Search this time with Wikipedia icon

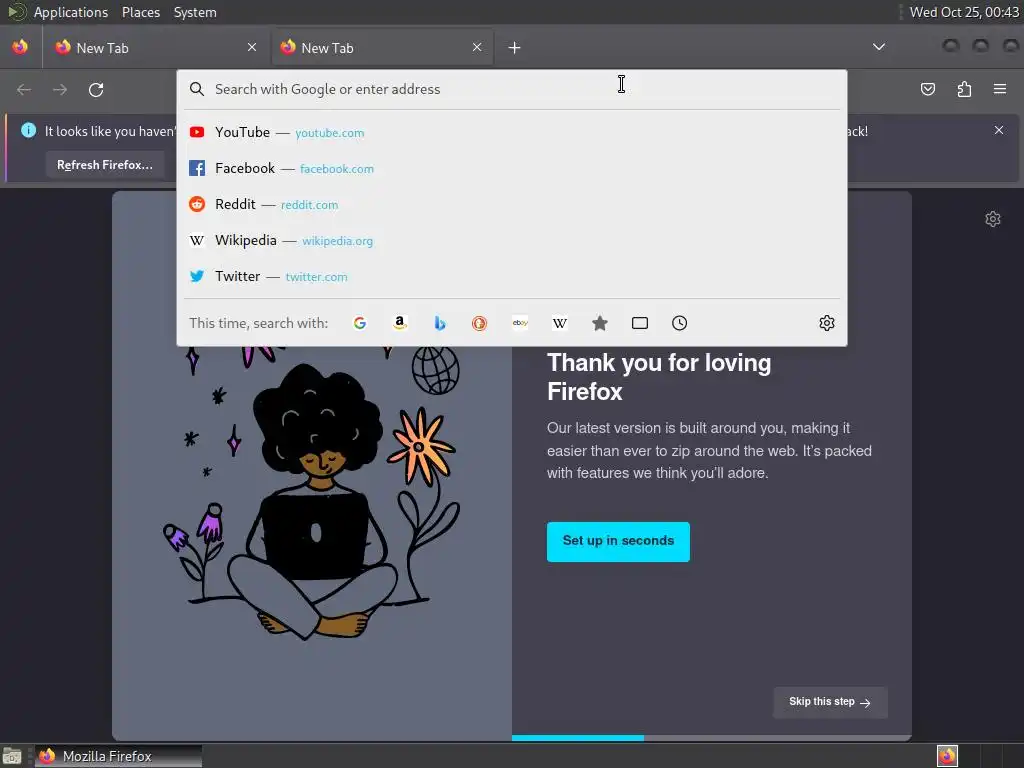click(560, 323)
